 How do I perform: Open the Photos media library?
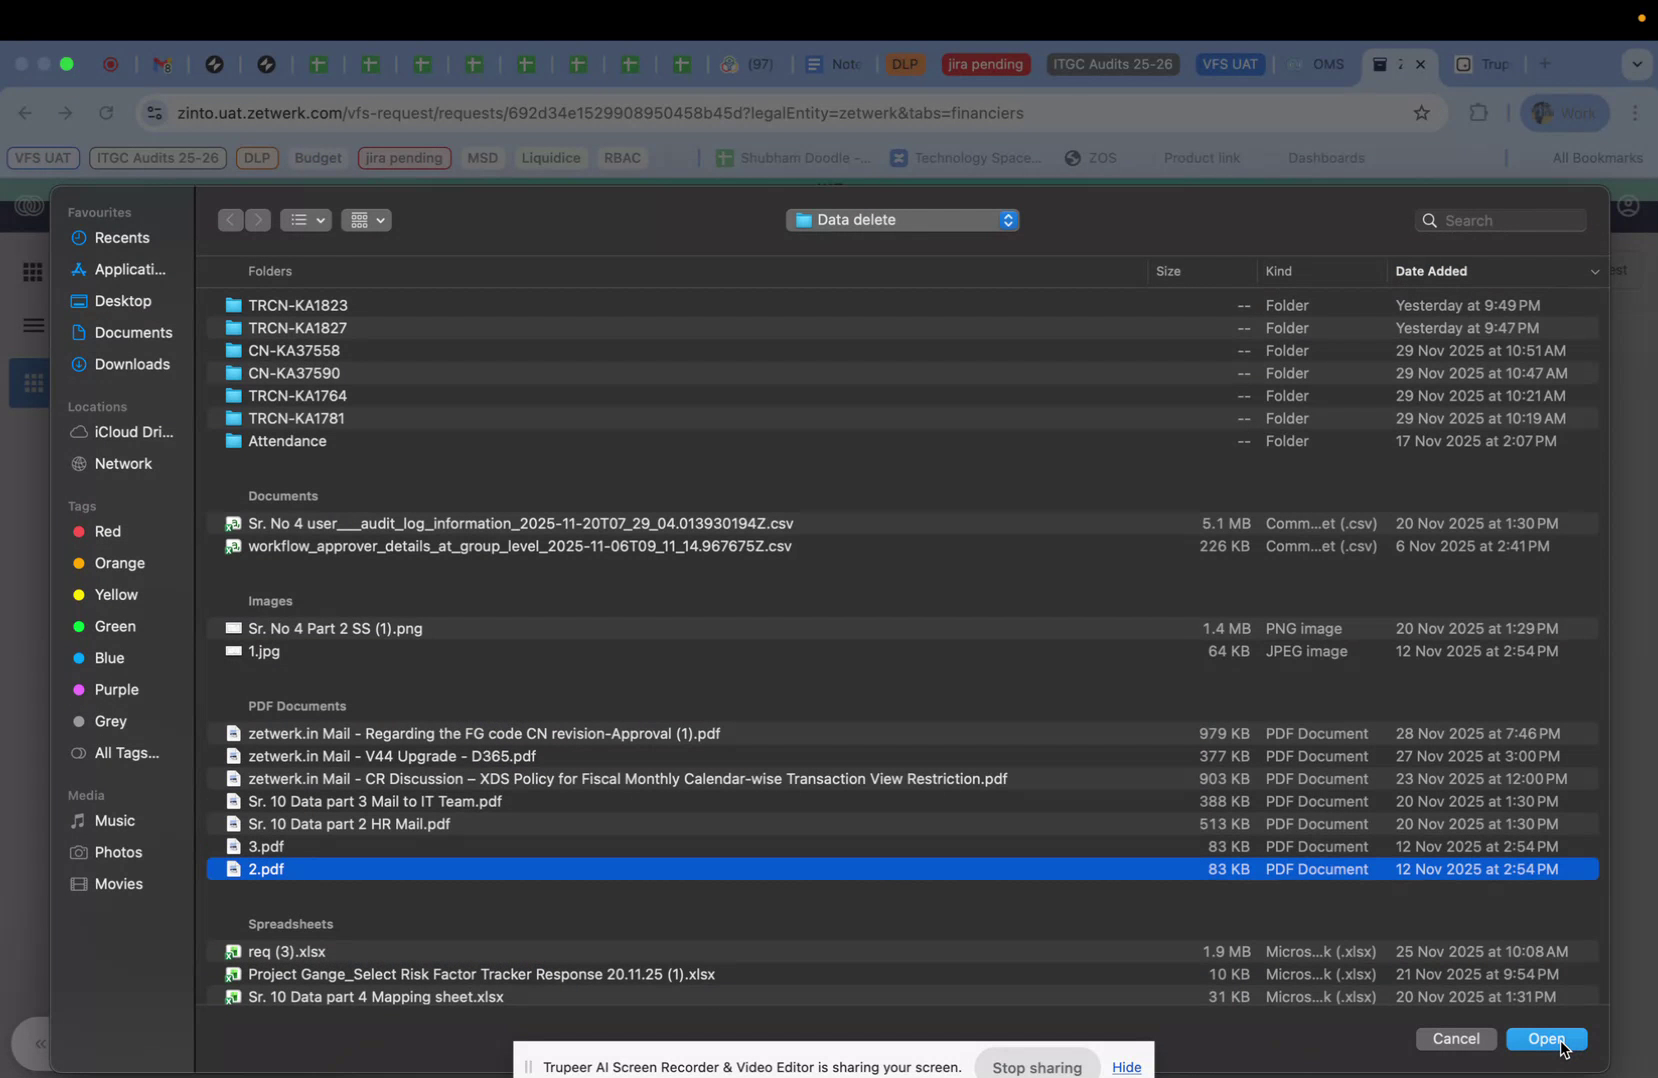point(116,852)
